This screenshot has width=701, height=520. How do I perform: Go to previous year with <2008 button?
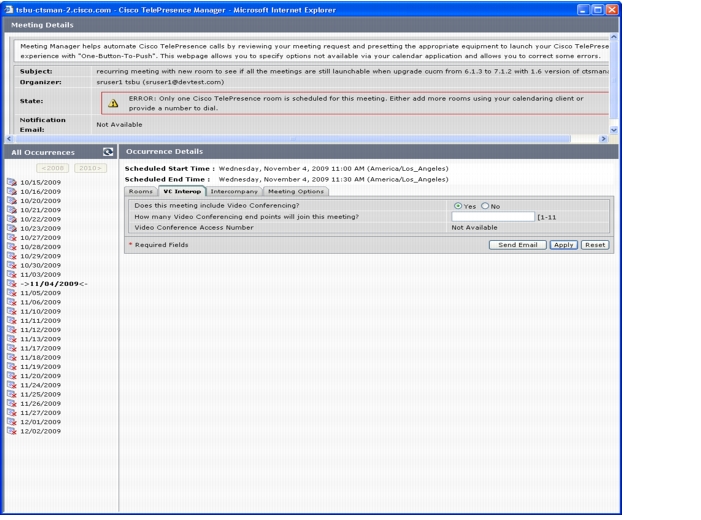point(52,168)
